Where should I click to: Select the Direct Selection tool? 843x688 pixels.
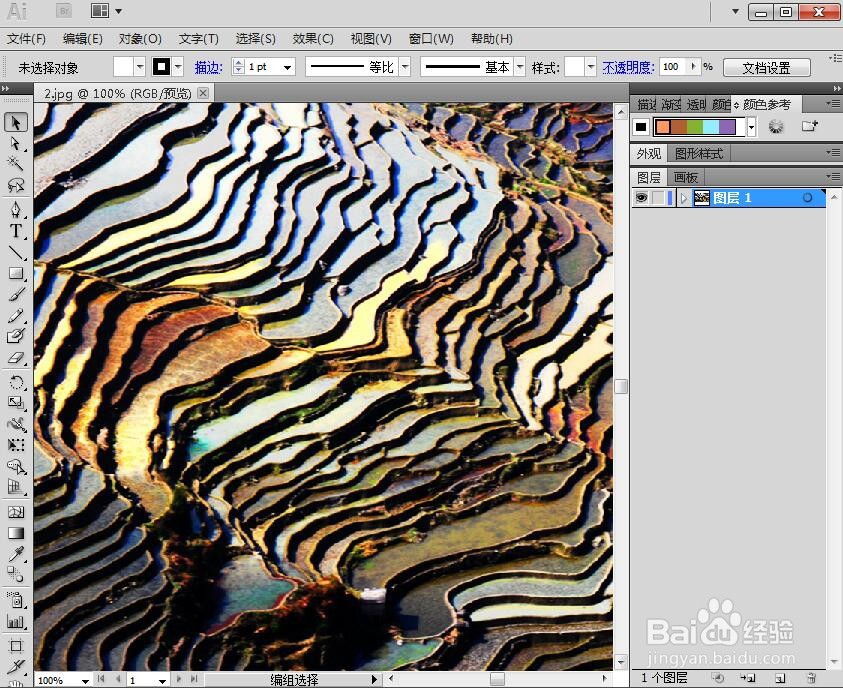pos(16,144)
